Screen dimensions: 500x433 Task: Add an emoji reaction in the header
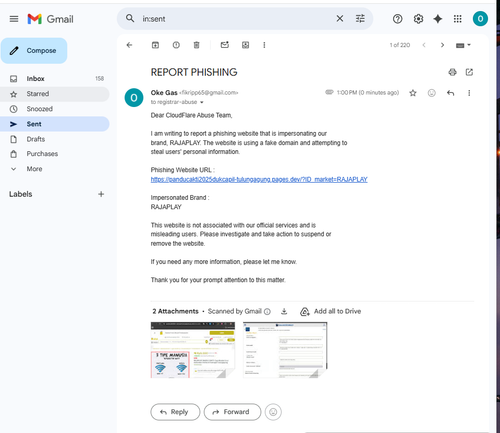click(x=432, y=93)
